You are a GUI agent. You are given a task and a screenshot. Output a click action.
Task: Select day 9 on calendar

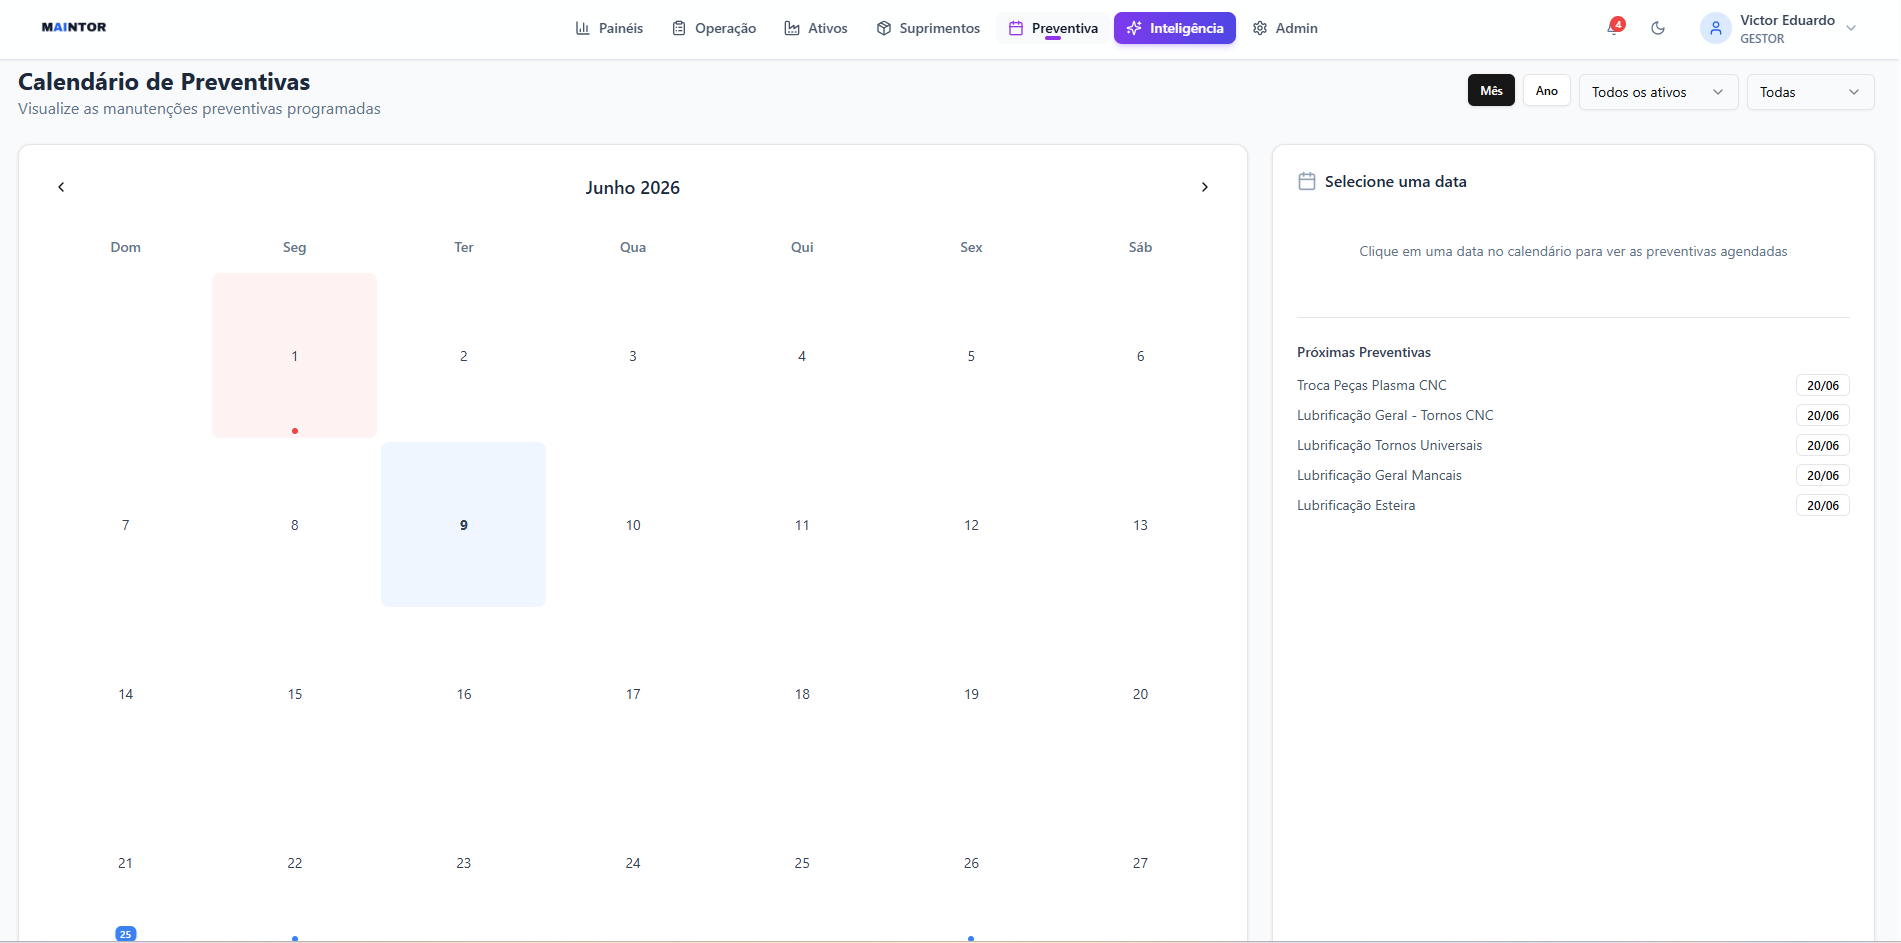[x=463, y=525]
